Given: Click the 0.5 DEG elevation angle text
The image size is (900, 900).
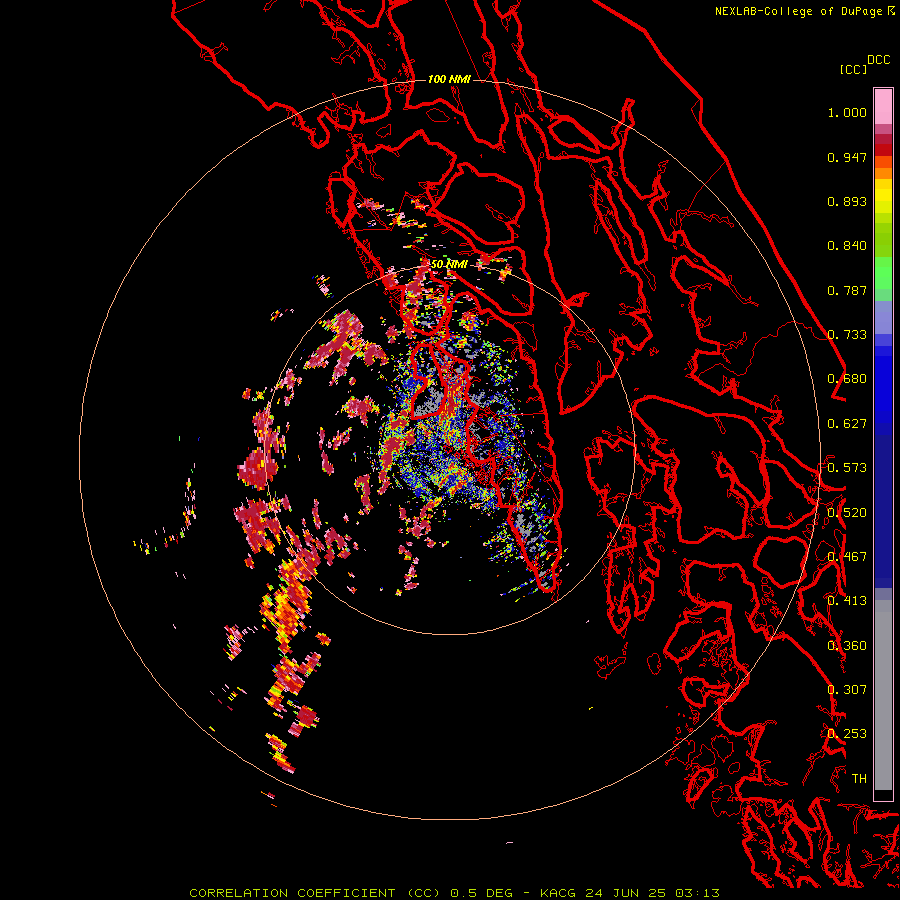Looking at the screenshot, I should (x=482, y=893).
